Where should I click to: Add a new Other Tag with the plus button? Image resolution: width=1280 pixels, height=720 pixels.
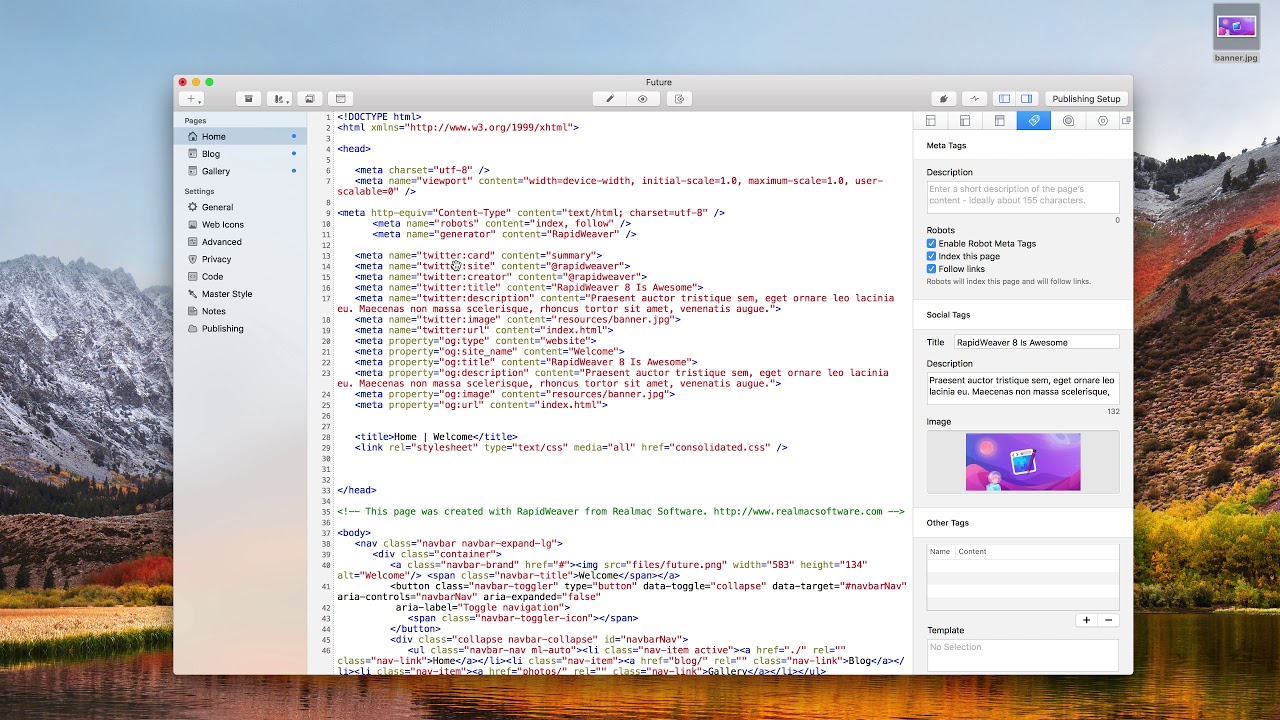tap(1086, 619)
